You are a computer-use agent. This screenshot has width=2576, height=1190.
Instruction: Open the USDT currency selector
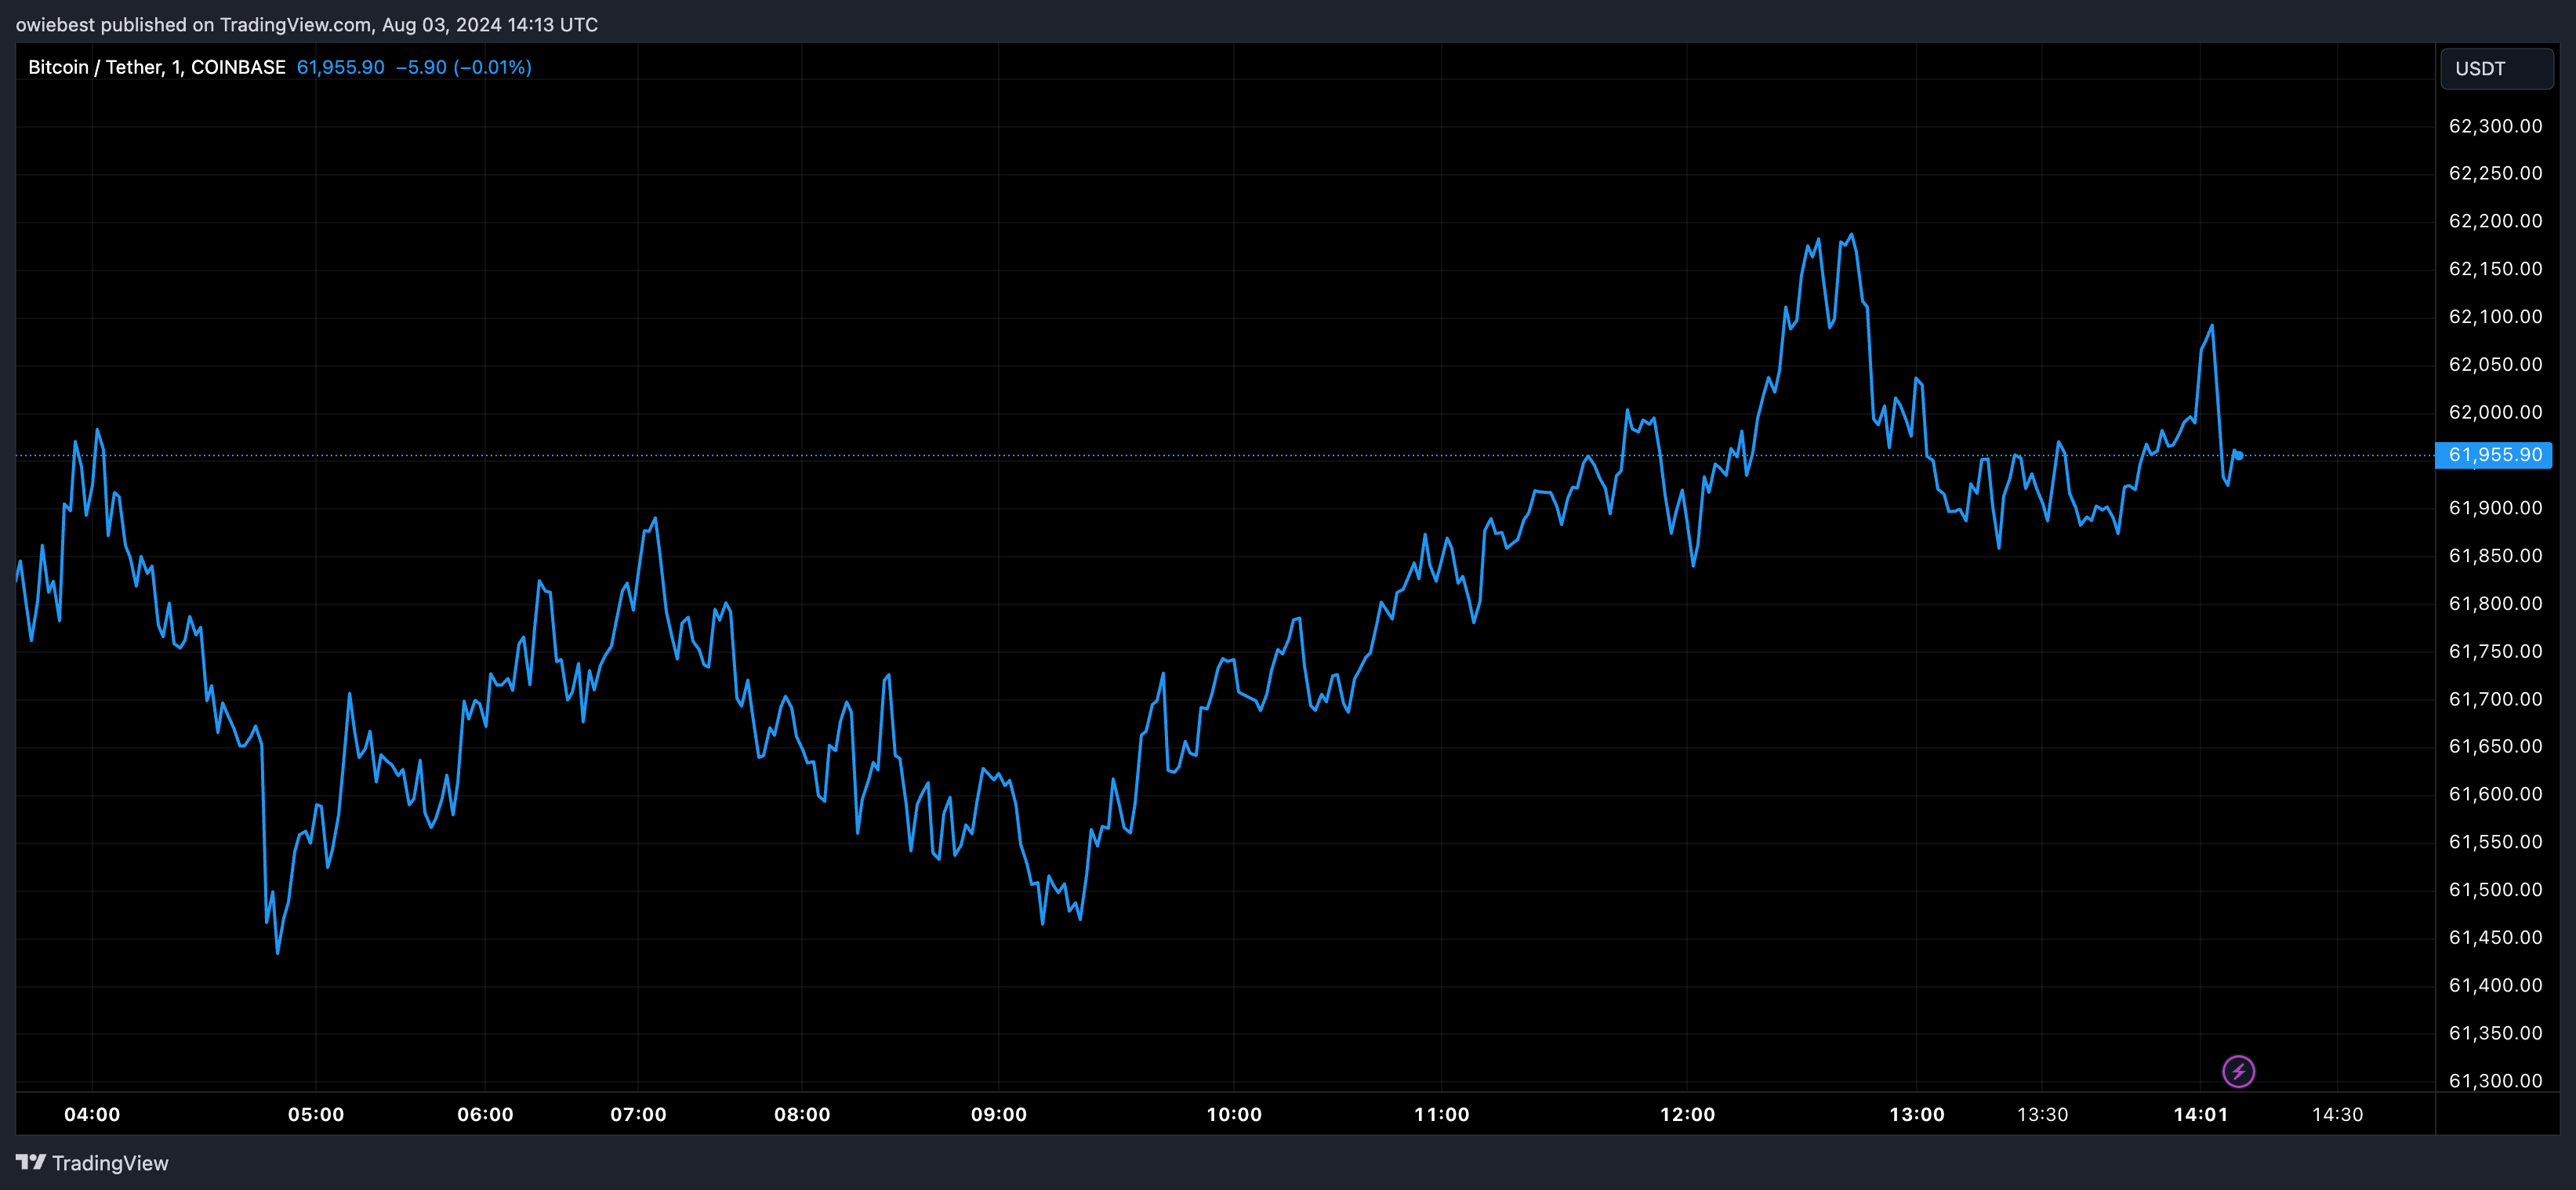pos(2496,69)
